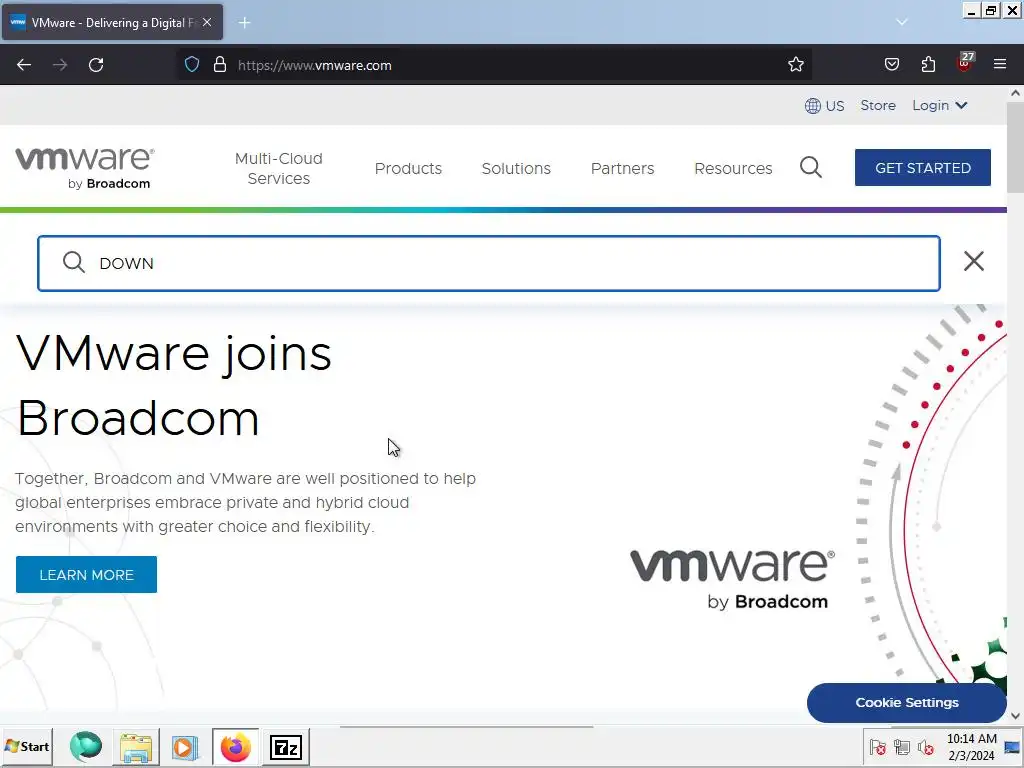
Task: Click the extension icon showing badge 27
Action: tap(965, 63)
